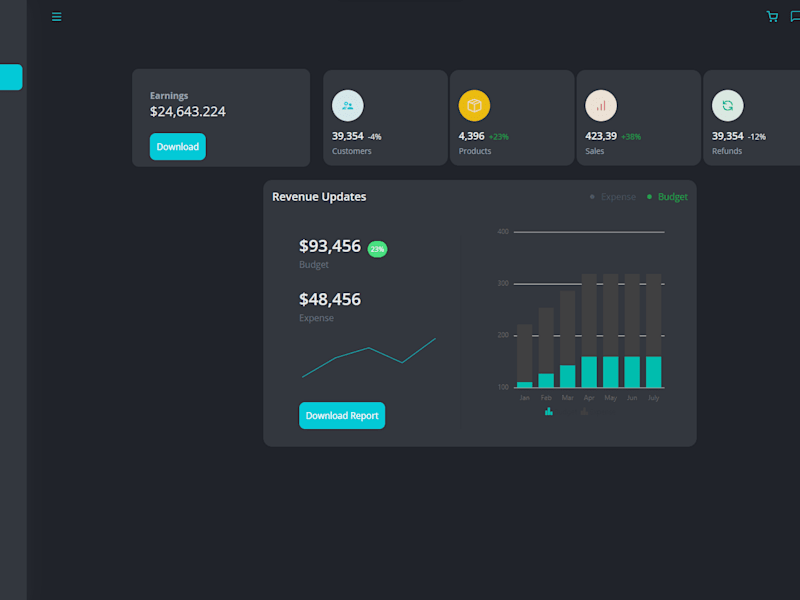Image resolution: width=800 pixels, height=600 pixels.
Task: Click the Customers label
Action: click(352, 151)
